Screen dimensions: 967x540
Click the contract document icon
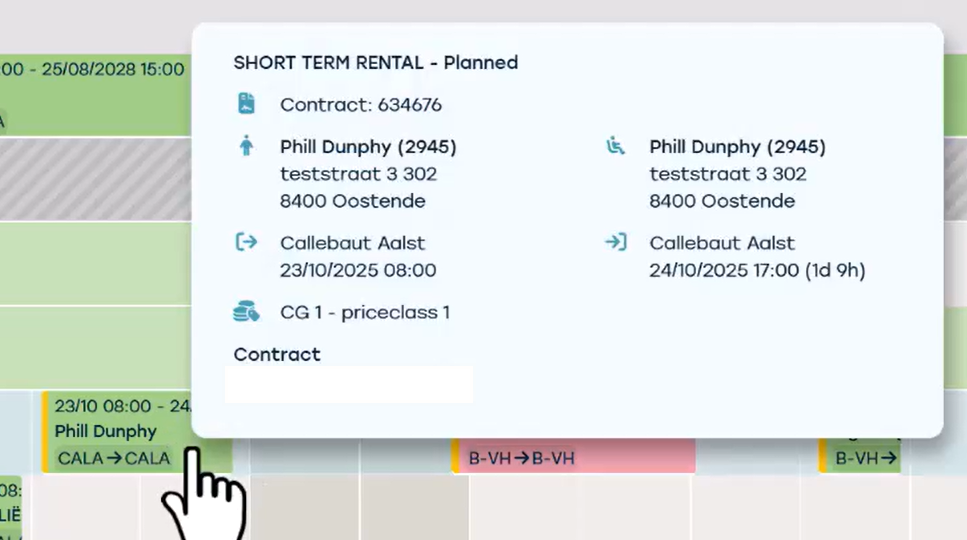246,104
